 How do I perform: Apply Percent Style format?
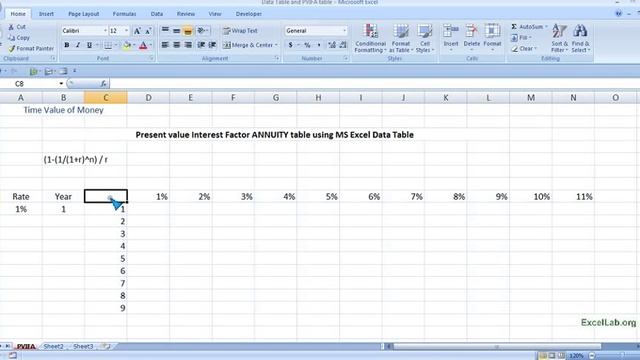[307, 45]
